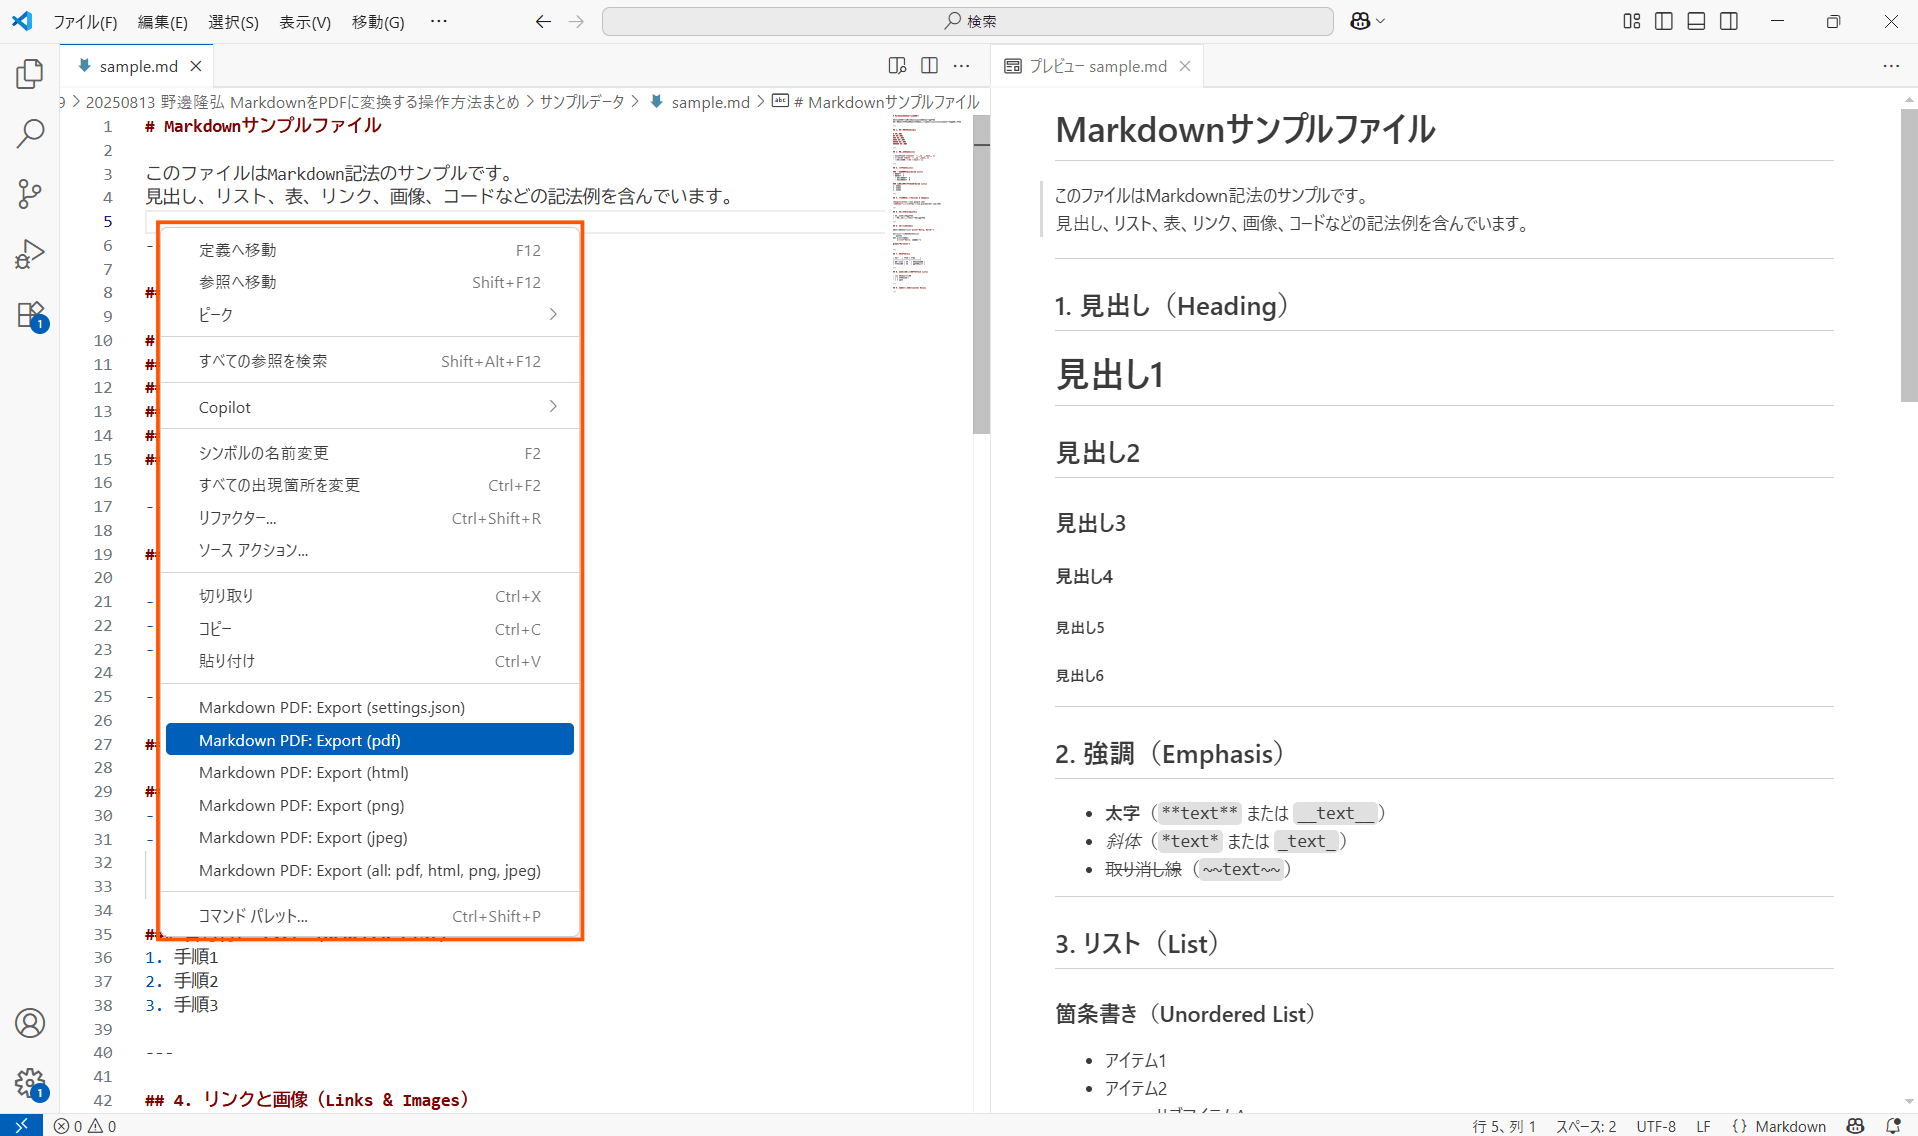
Task: Open the Manage settings gear
Action: pyautogui.click(x=30, y=1083)
